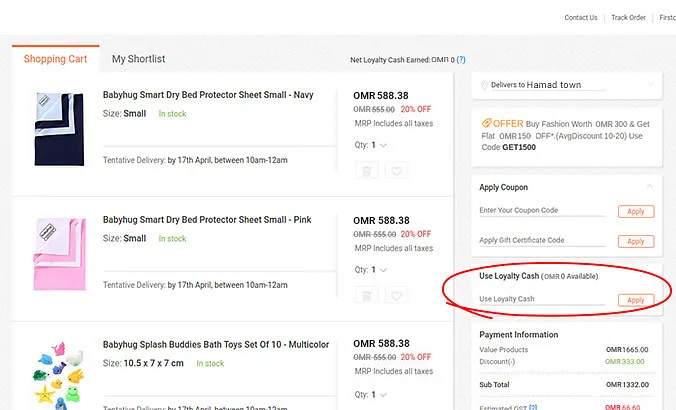Open Qty dropdown for Pink bed protector
The image size is (676, 410).
pyautogui.click(x=371, y=270)
